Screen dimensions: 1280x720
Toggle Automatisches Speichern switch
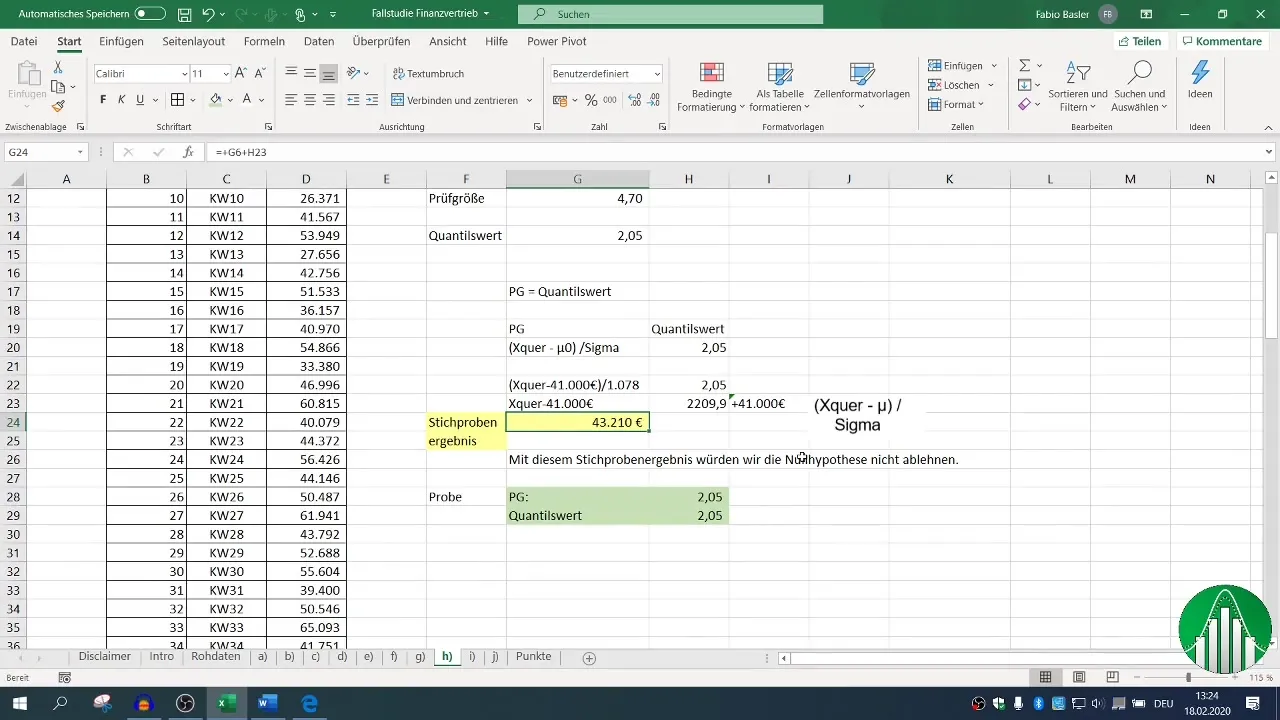point(150,14)
